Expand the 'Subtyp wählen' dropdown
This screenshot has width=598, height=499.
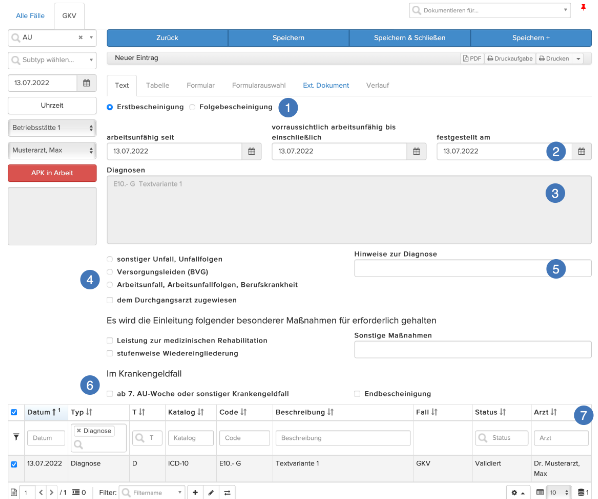[x=52, y=60]
